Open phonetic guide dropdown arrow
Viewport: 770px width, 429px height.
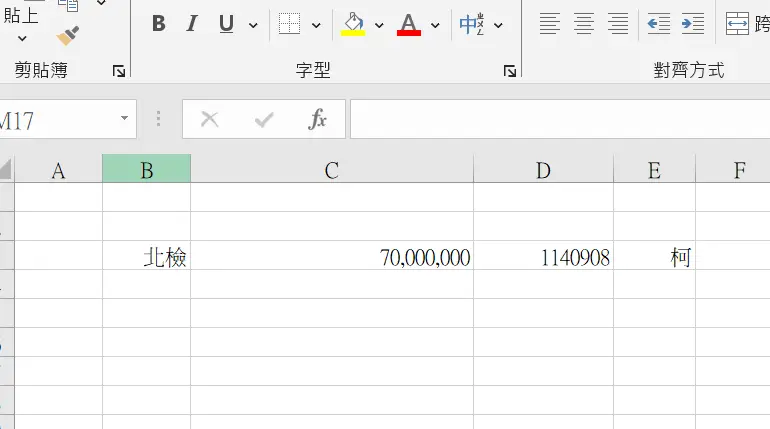pyautogui.click(x=498, y=25)
